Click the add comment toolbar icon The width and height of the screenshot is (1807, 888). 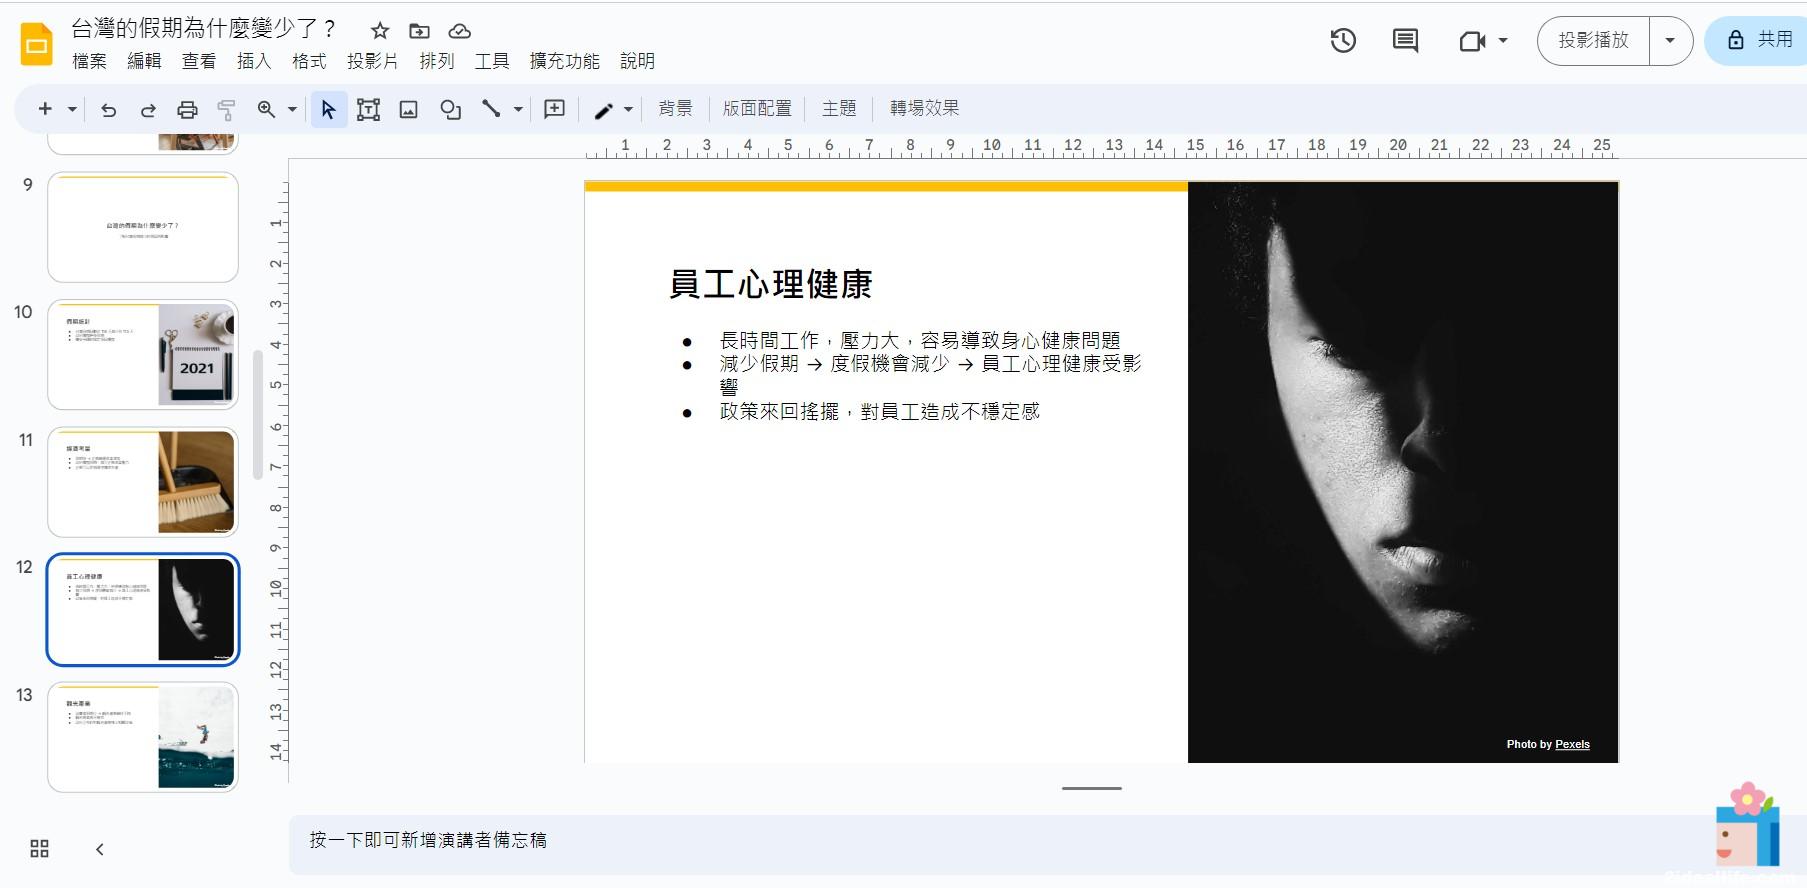554,109
